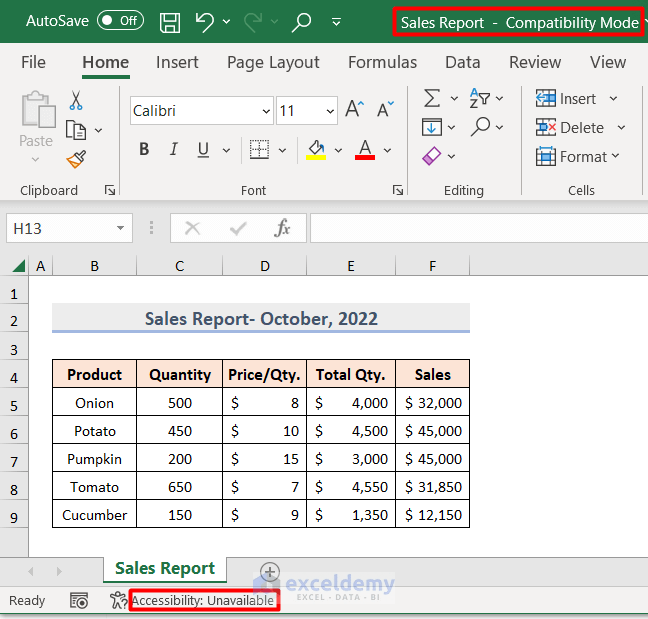Select column C header

(x=179, y=266)
